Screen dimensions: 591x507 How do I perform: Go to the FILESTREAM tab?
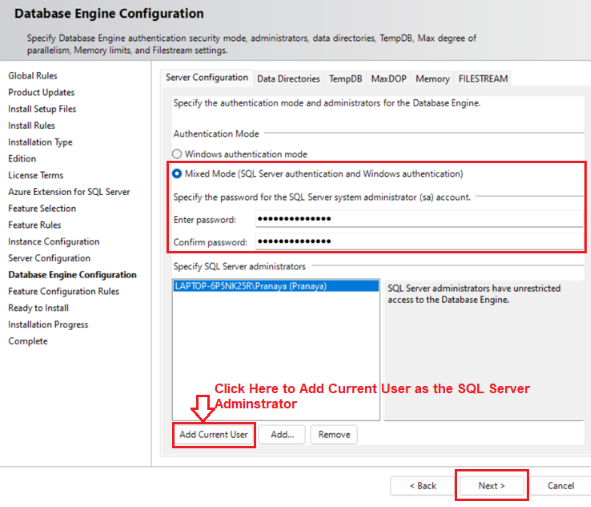point(483,79)
